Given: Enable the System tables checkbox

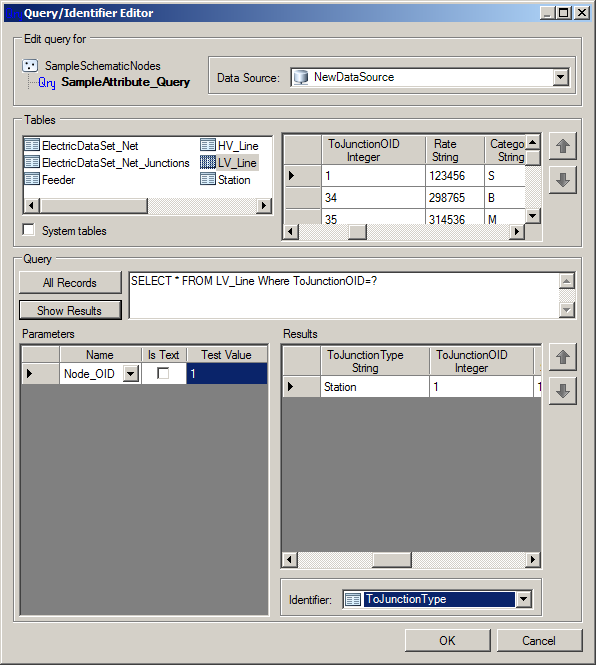Looking at the screenshot, I should (x=28, y=230).
